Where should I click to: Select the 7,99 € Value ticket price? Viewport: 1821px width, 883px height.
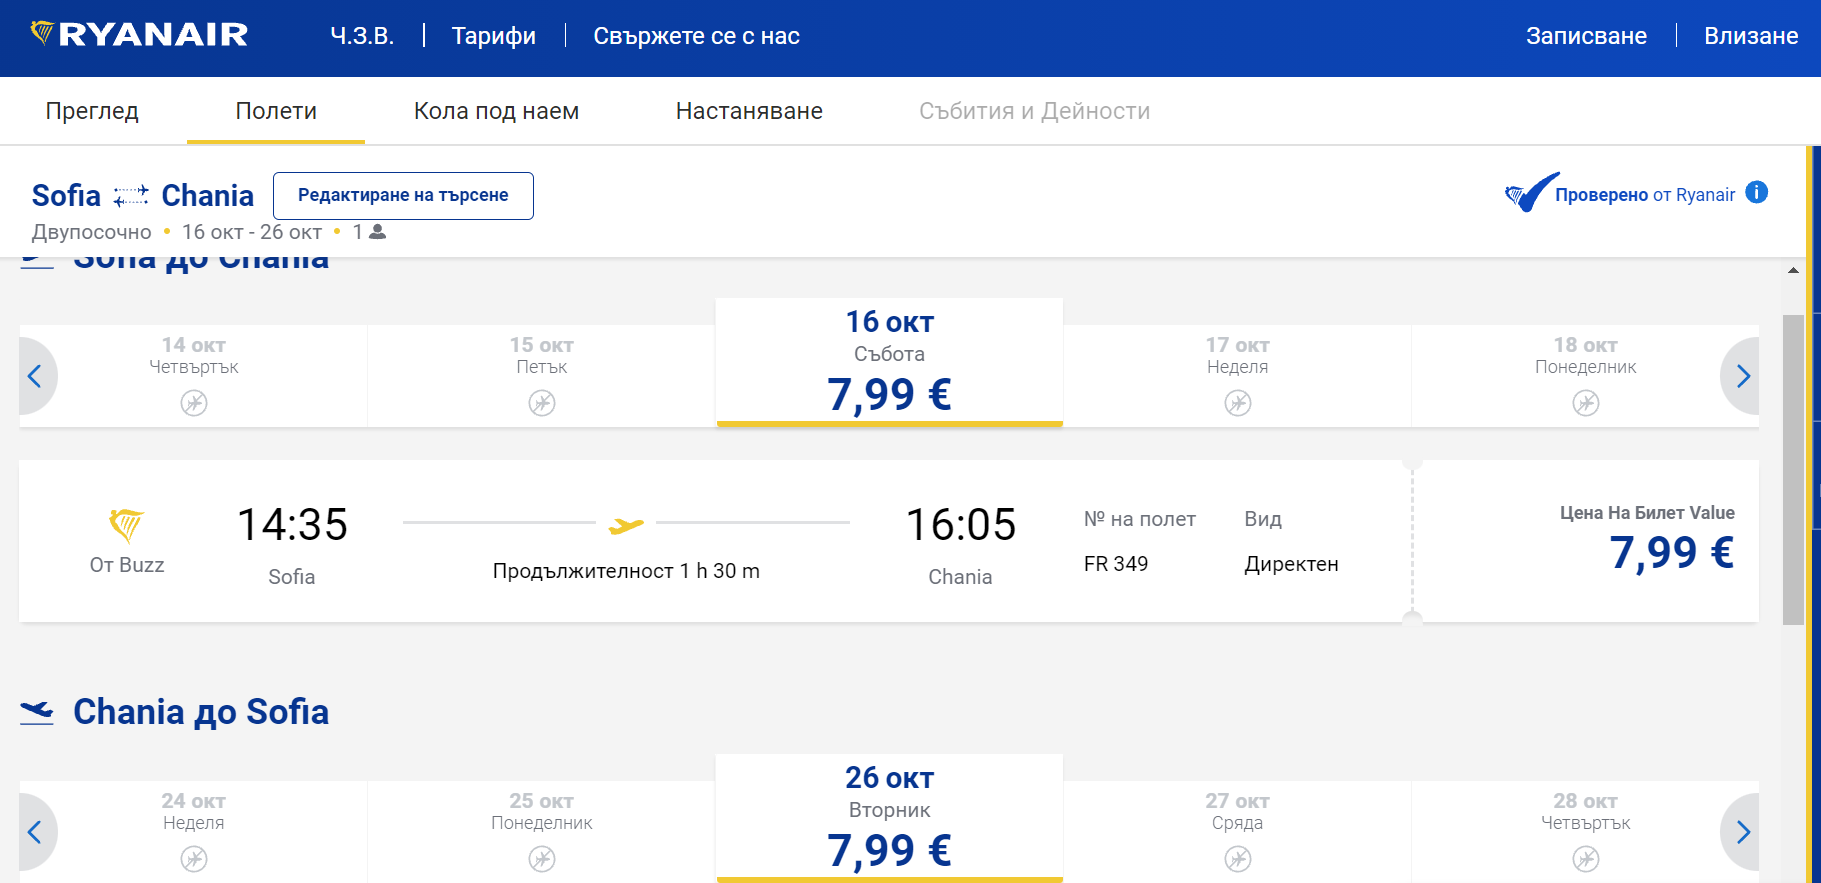[x=1670, y=551]
